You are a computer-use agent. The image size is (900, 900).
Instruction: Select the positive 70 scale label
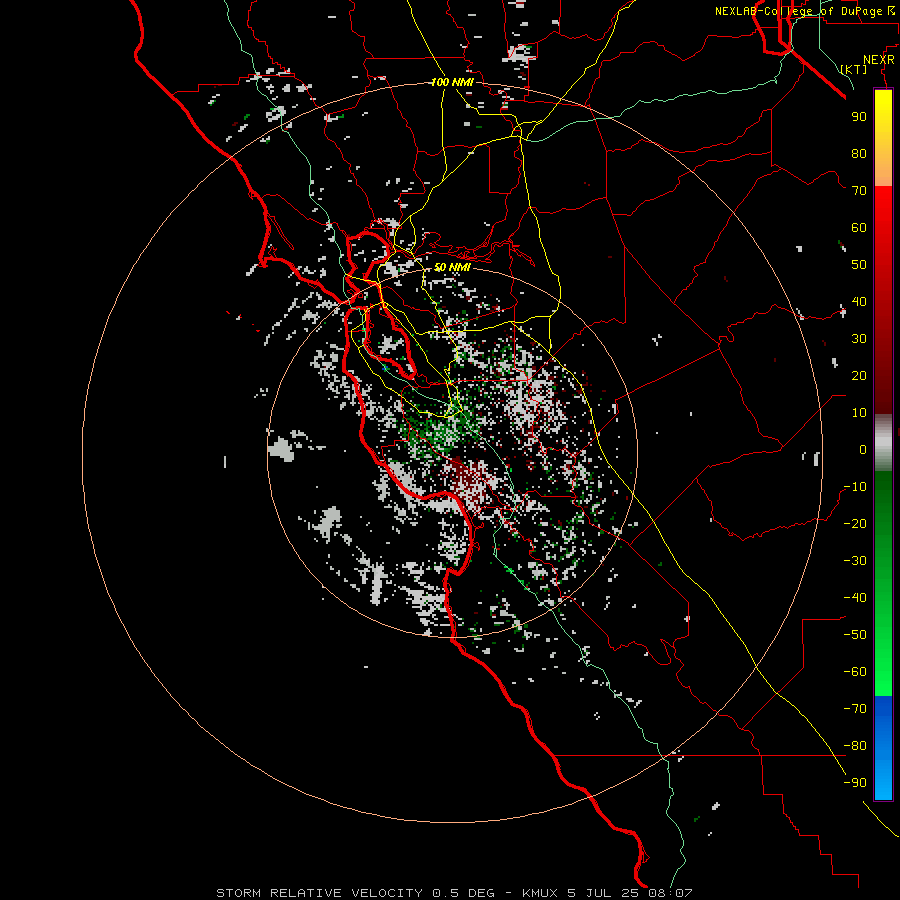[859, 191]
